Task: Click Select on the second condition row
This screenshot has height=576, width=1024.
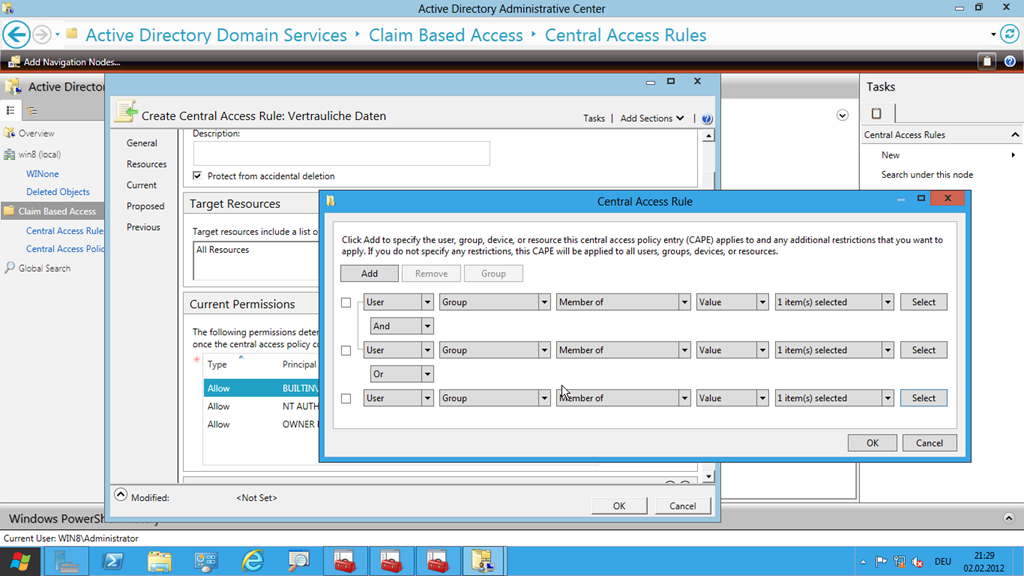Action: click(x=923, y=350)
